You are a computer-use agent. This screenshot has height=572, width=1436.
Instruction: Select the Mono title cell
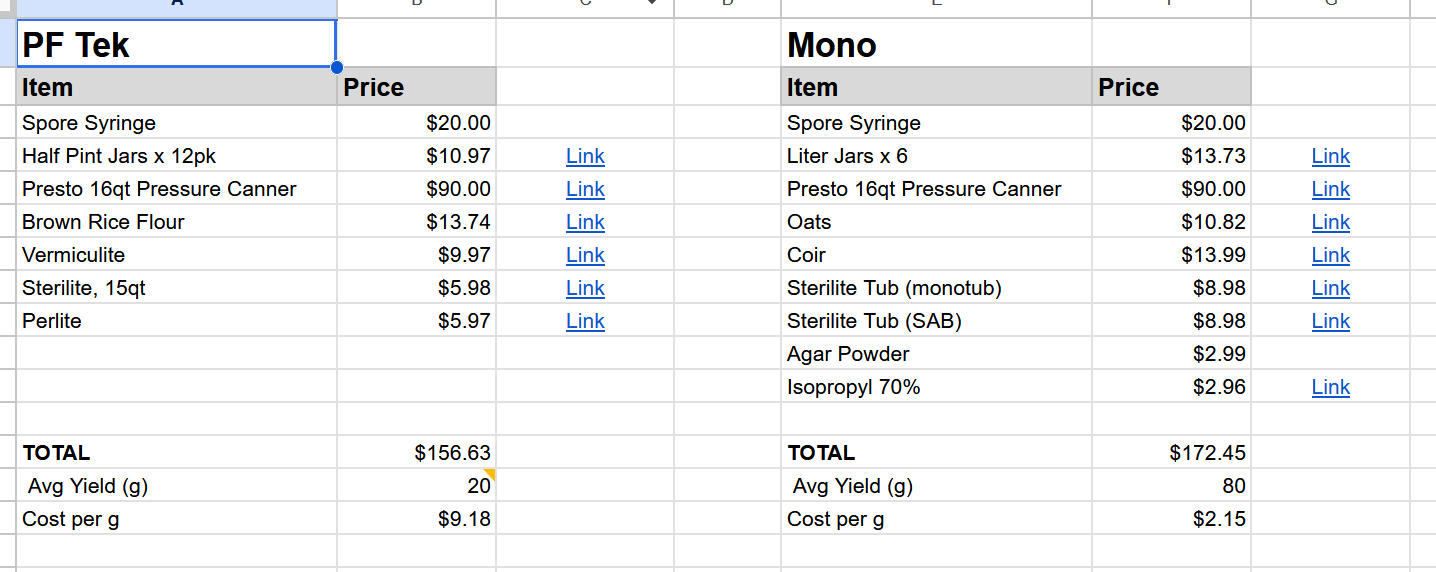tap(936, 44)
